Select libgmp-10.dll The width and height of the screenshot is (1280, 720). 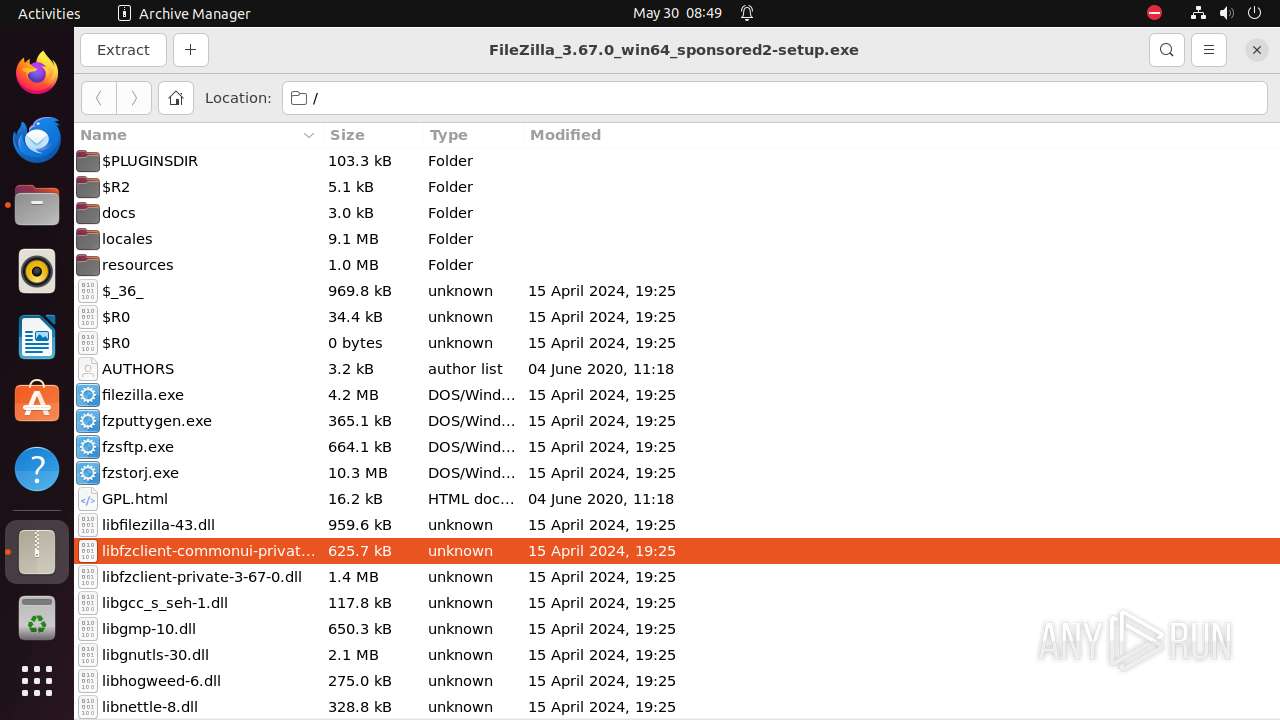677,629
